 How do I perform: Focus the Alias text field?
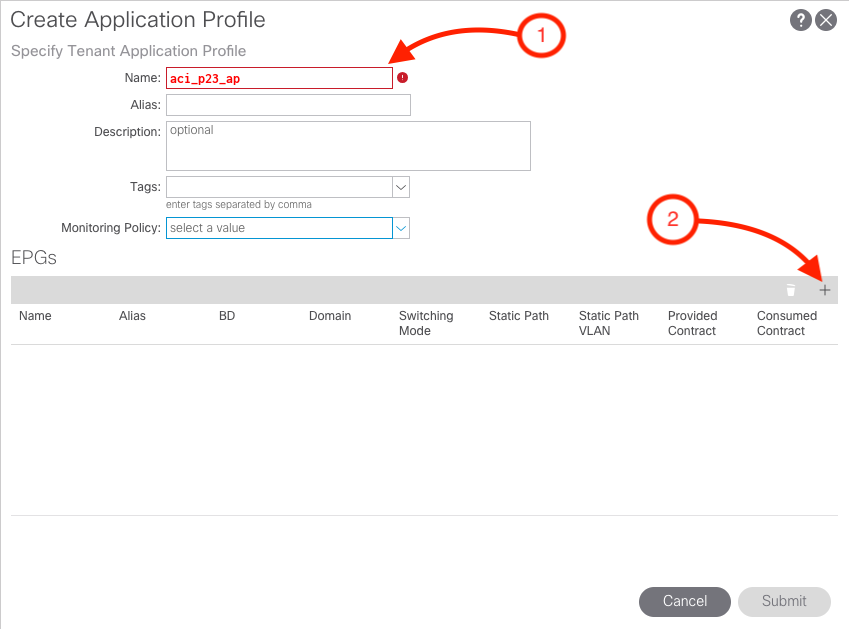288,105
